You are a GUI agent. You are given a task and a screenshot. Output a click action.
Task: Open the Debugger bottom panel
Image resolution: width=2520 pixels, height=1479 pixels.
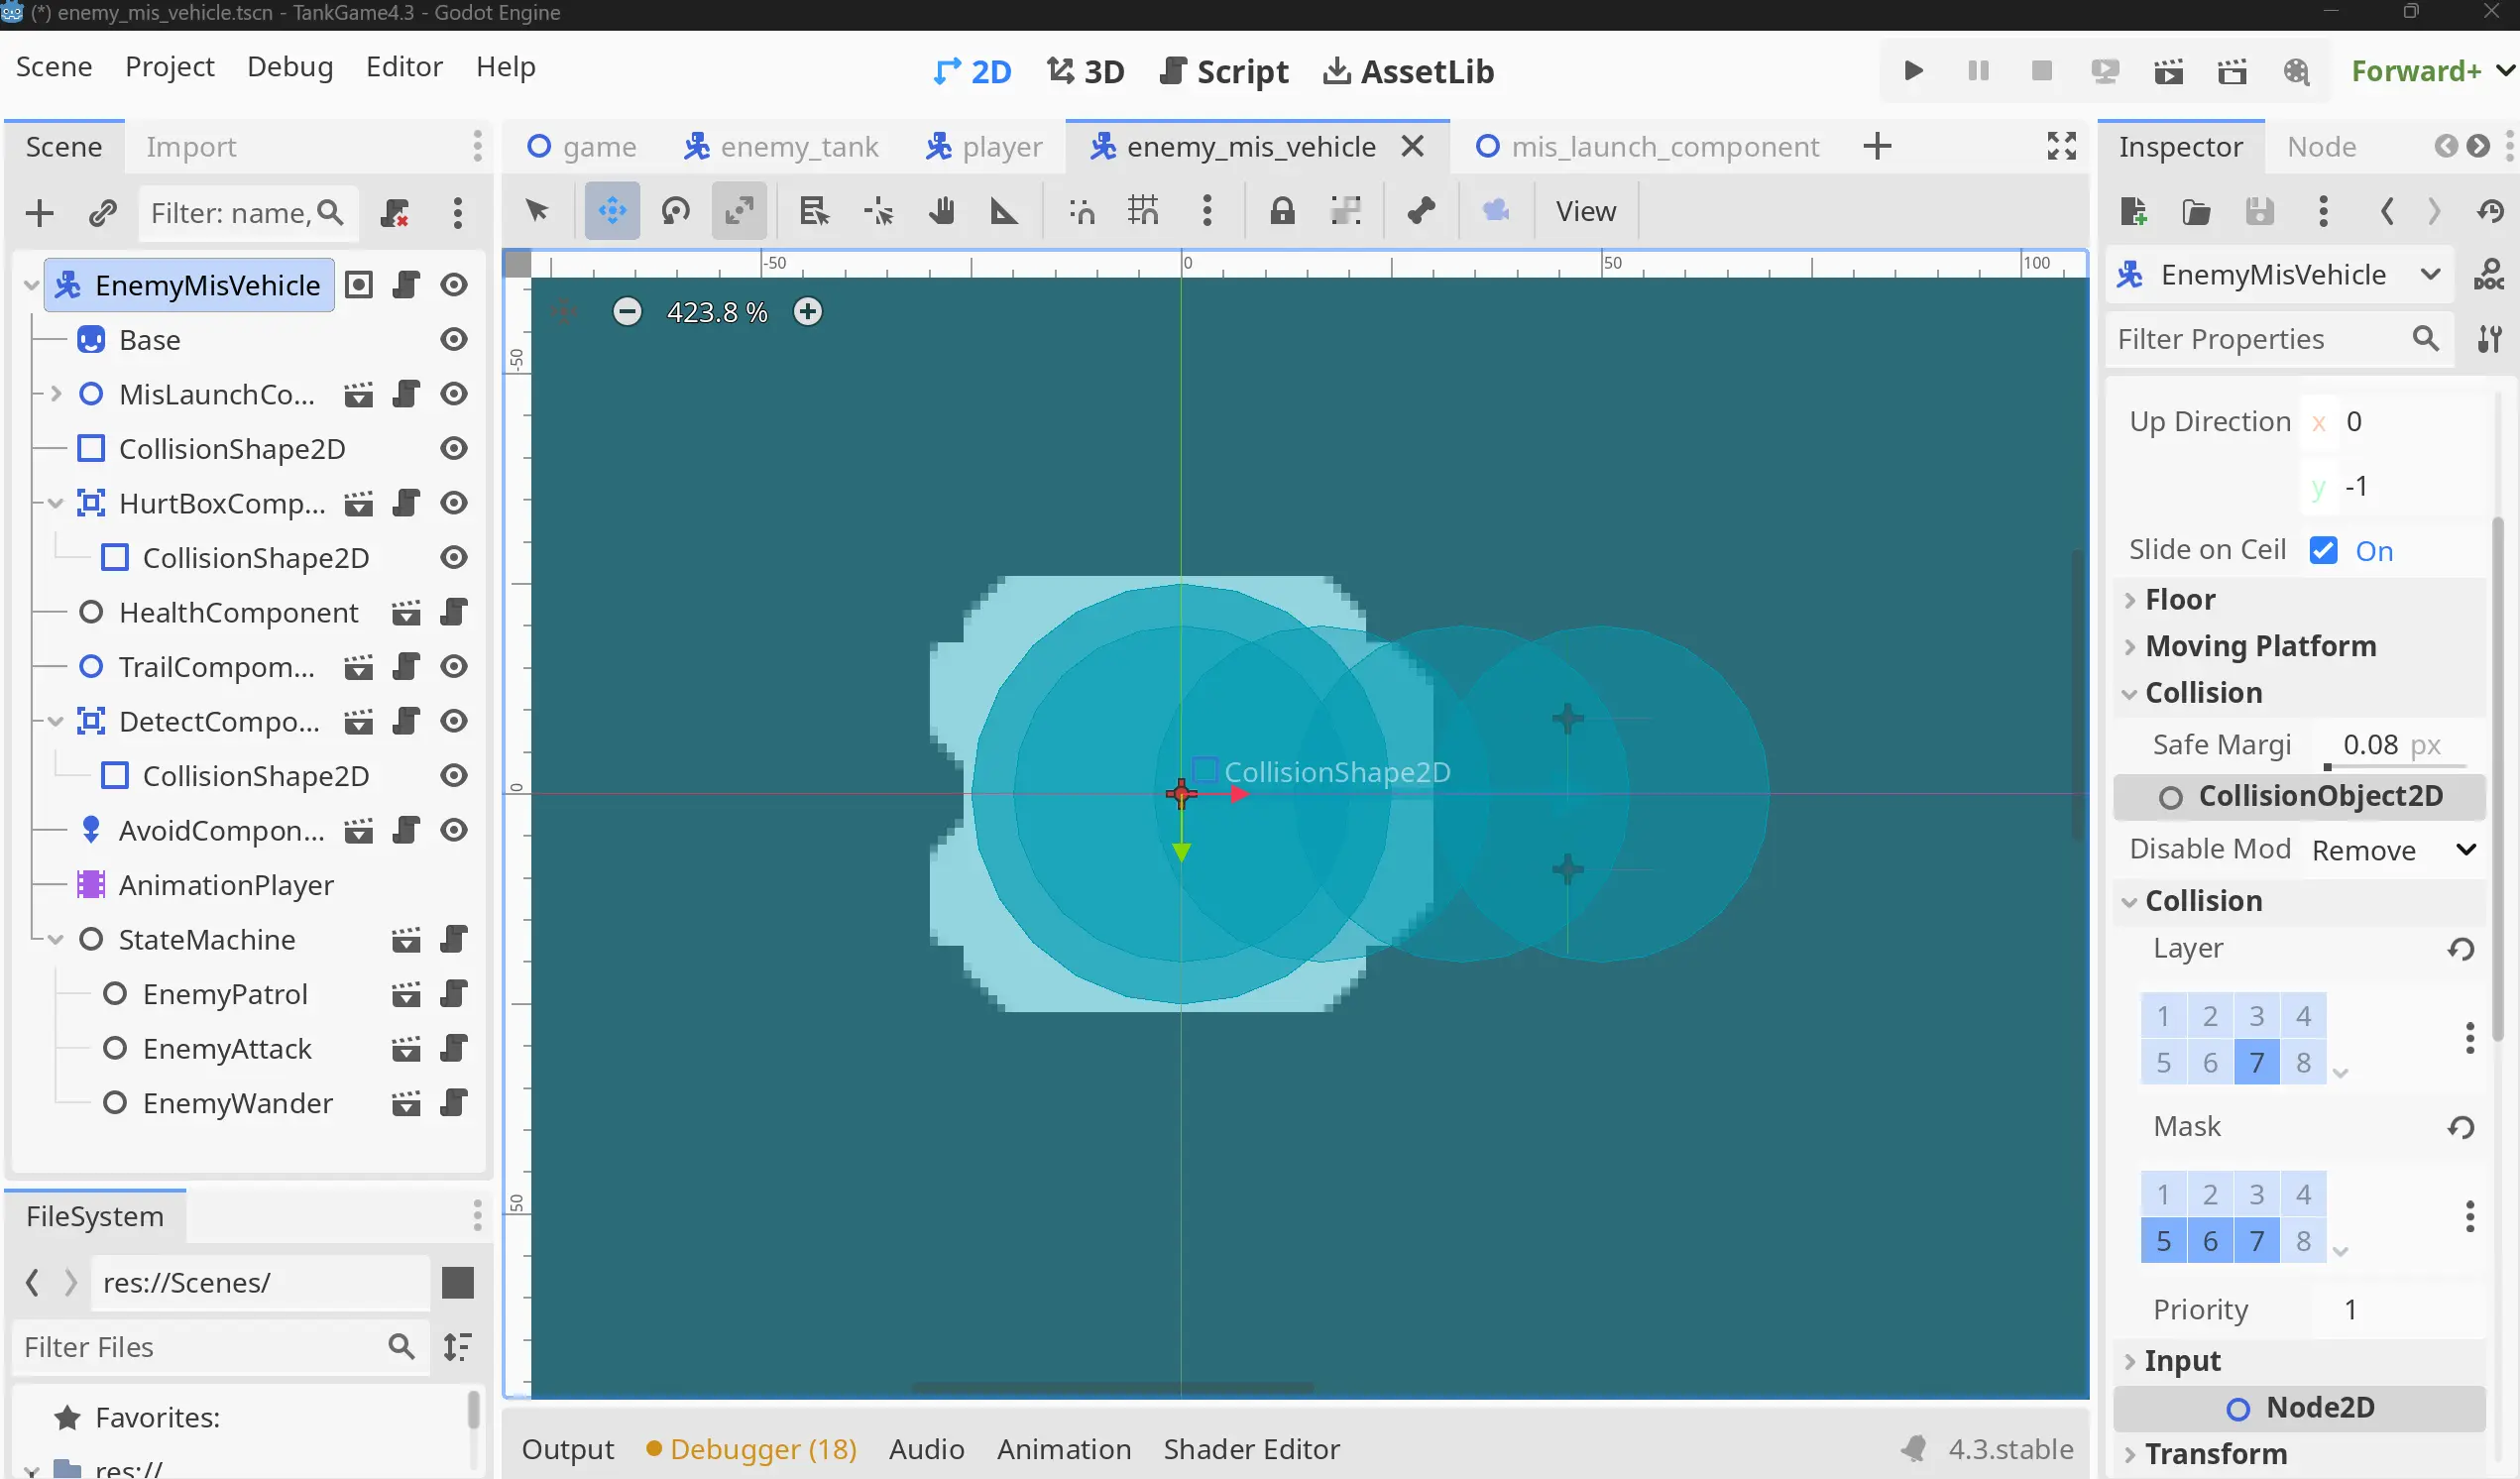752,1450
